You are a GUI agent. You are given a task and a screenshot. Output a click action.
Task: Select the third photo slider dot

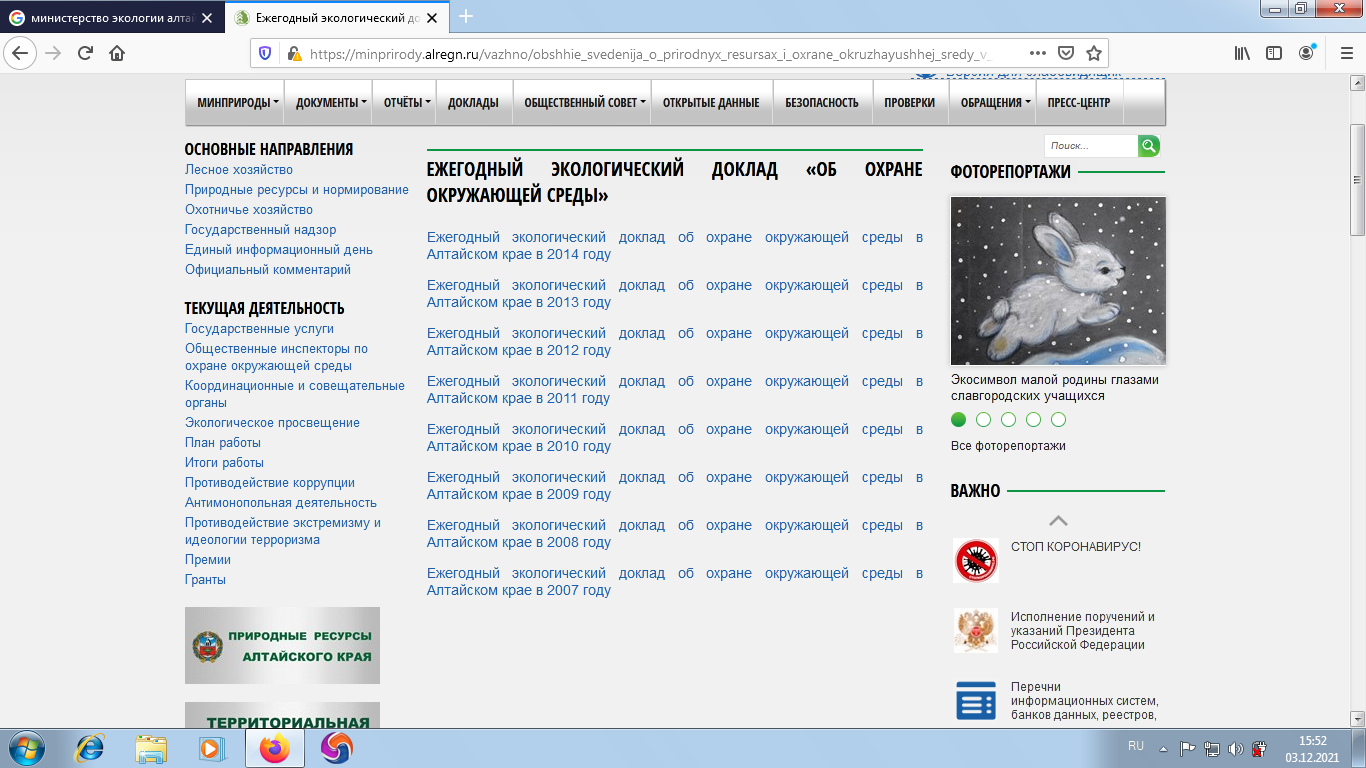1008,420
